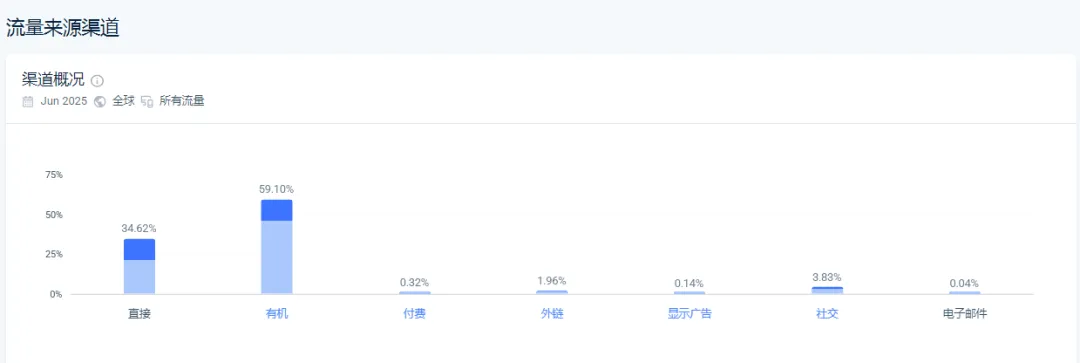Open the 社交 channel link
Image resolution: width=1080 pixels, height=363 pixels.
click(827, 314)
